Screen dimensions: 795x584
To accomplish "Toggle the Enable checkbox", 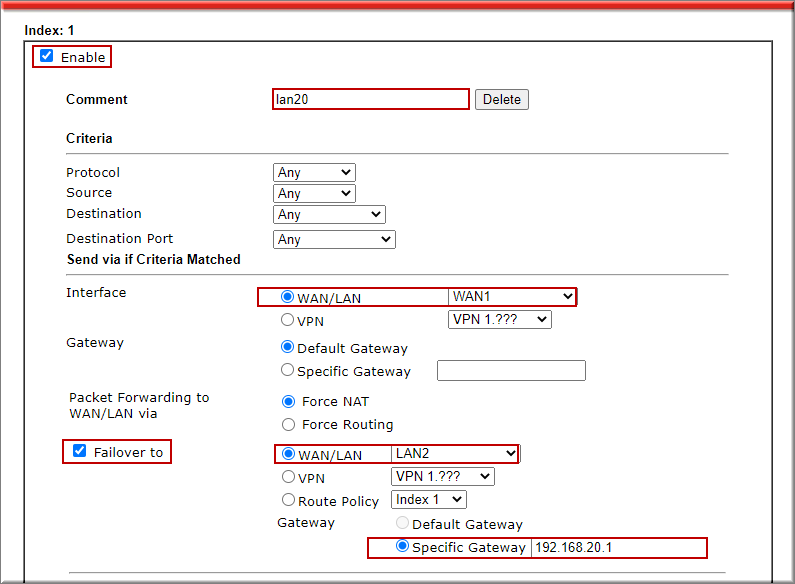I will tap(47, 57).
